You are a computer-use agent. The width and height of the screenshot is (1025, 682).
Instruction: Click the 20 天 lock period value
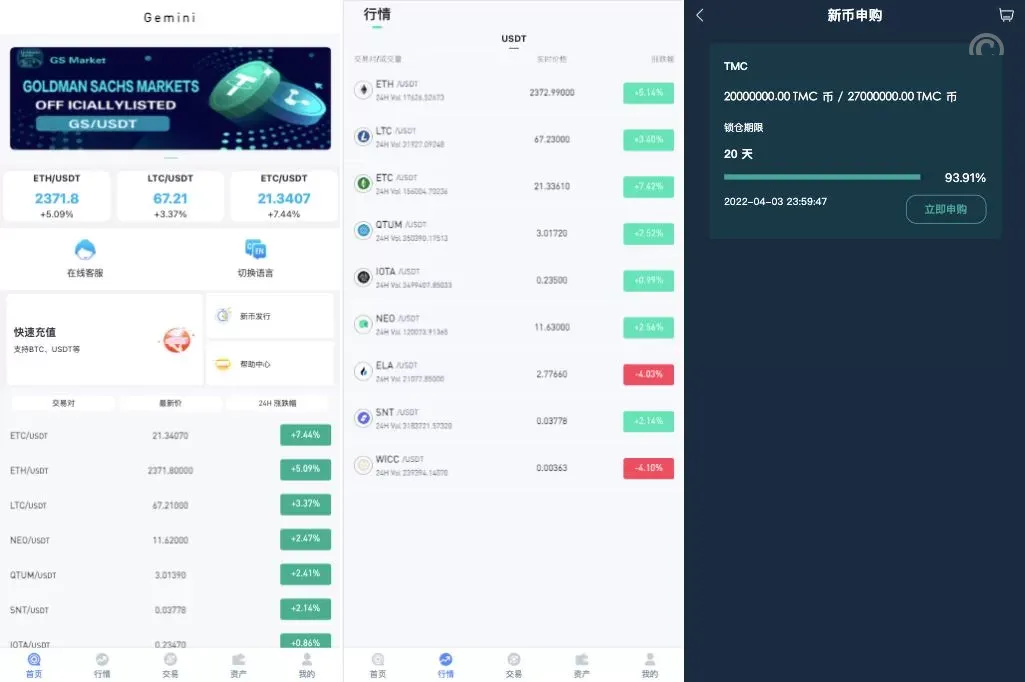pos(738,154)
